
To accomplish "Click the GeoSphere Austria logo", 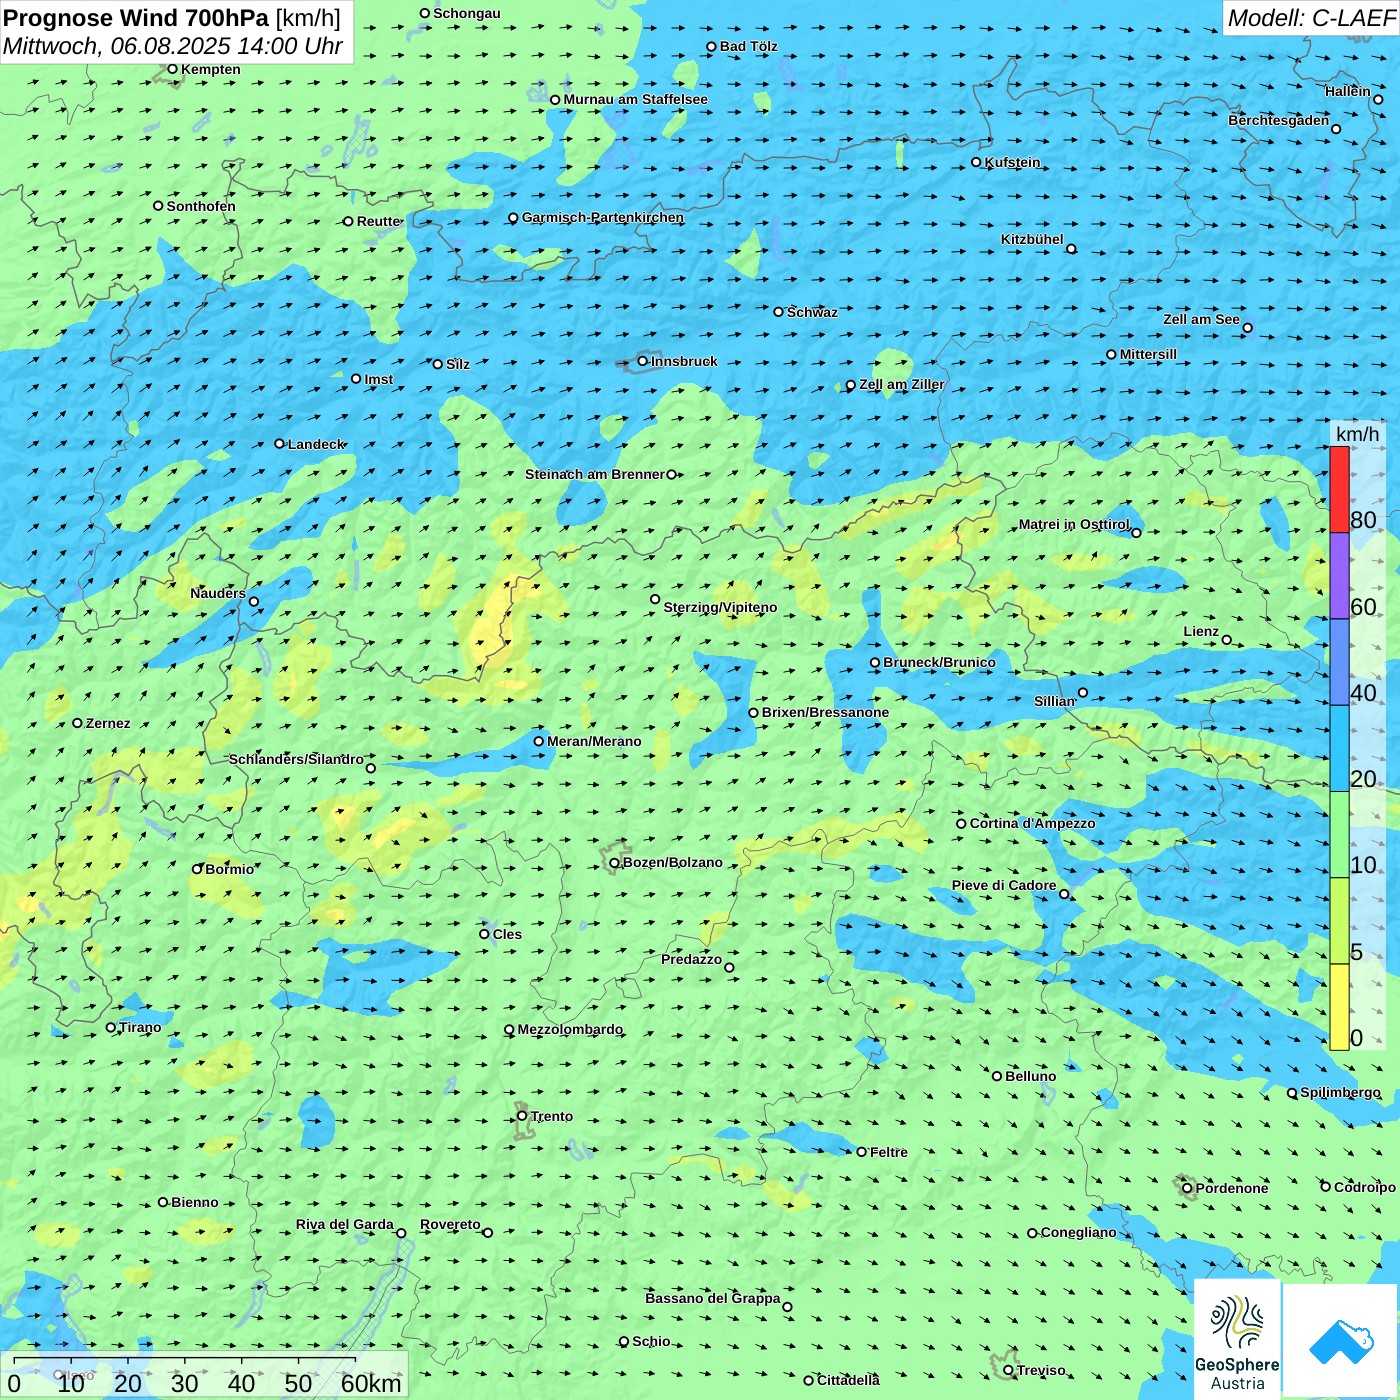I will pyautogui.click(x=1237, y=1340).
